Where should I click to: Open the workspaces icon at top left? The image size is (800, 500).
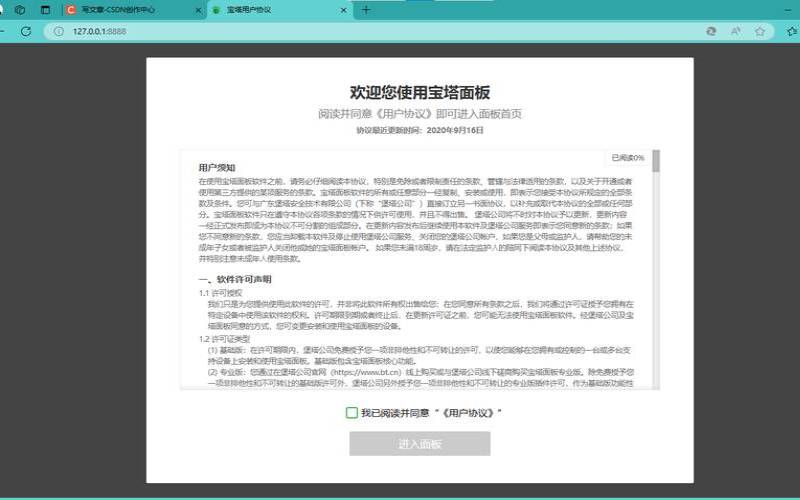click(x=20, y=10)
